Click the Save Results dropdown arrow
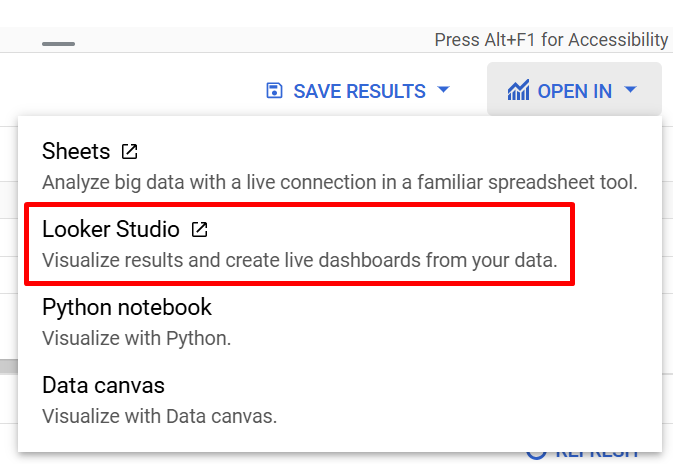This screenshot has width=673, height=464. pyautogui.click(x=443, y=90)
